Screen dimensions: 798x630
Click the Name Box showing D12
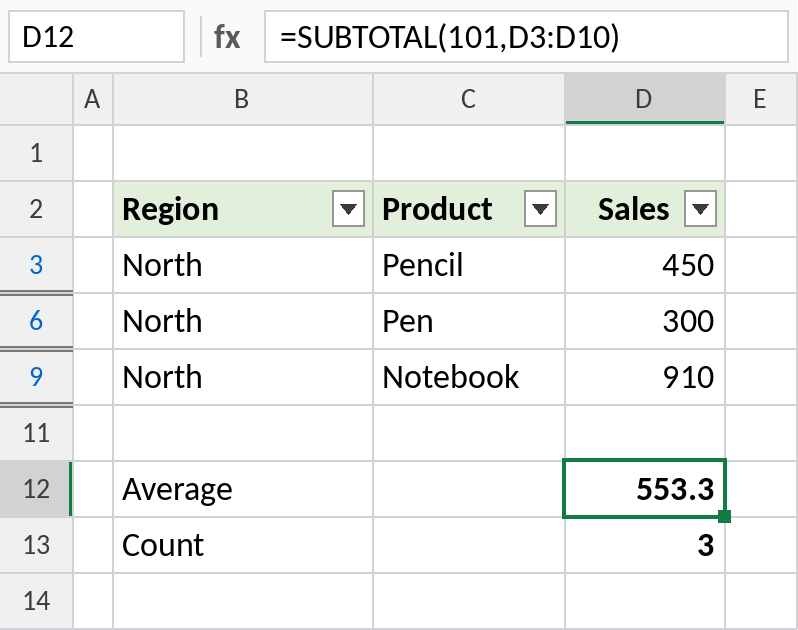(x=96, y=37)
